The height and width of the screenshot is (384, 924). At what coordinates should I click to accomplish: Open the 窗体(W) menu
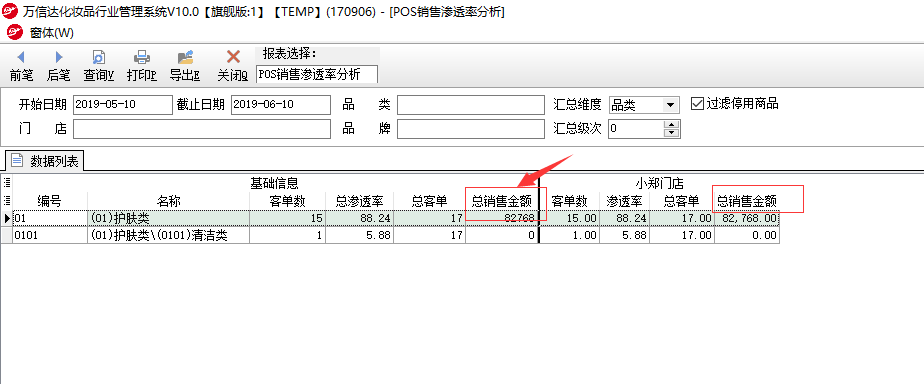click(51, 33)
